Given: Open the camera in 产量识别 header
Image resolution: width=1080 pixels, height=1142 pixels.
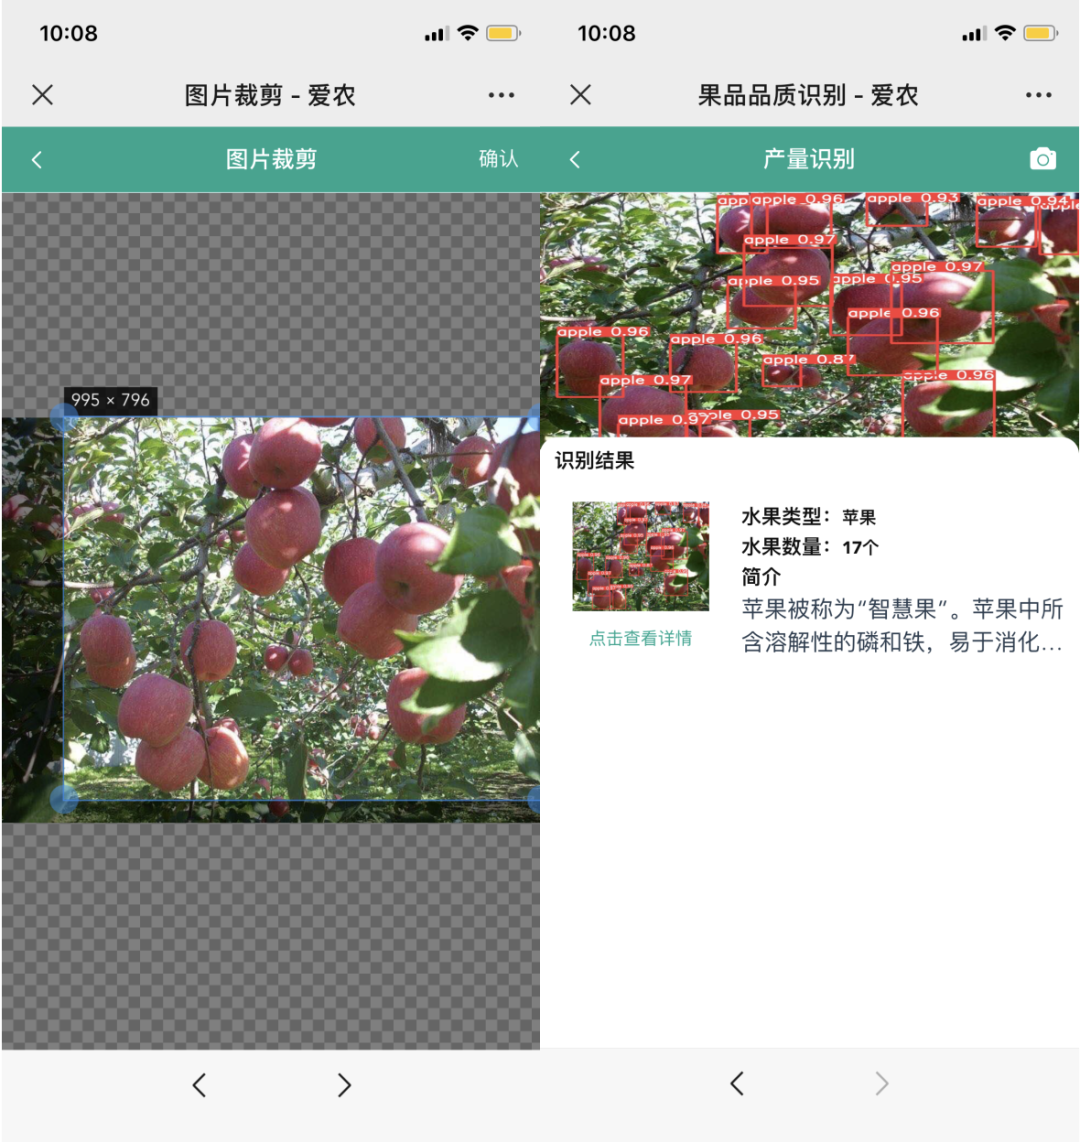Looking at the screenshot, I should [x=1042, y=159].
